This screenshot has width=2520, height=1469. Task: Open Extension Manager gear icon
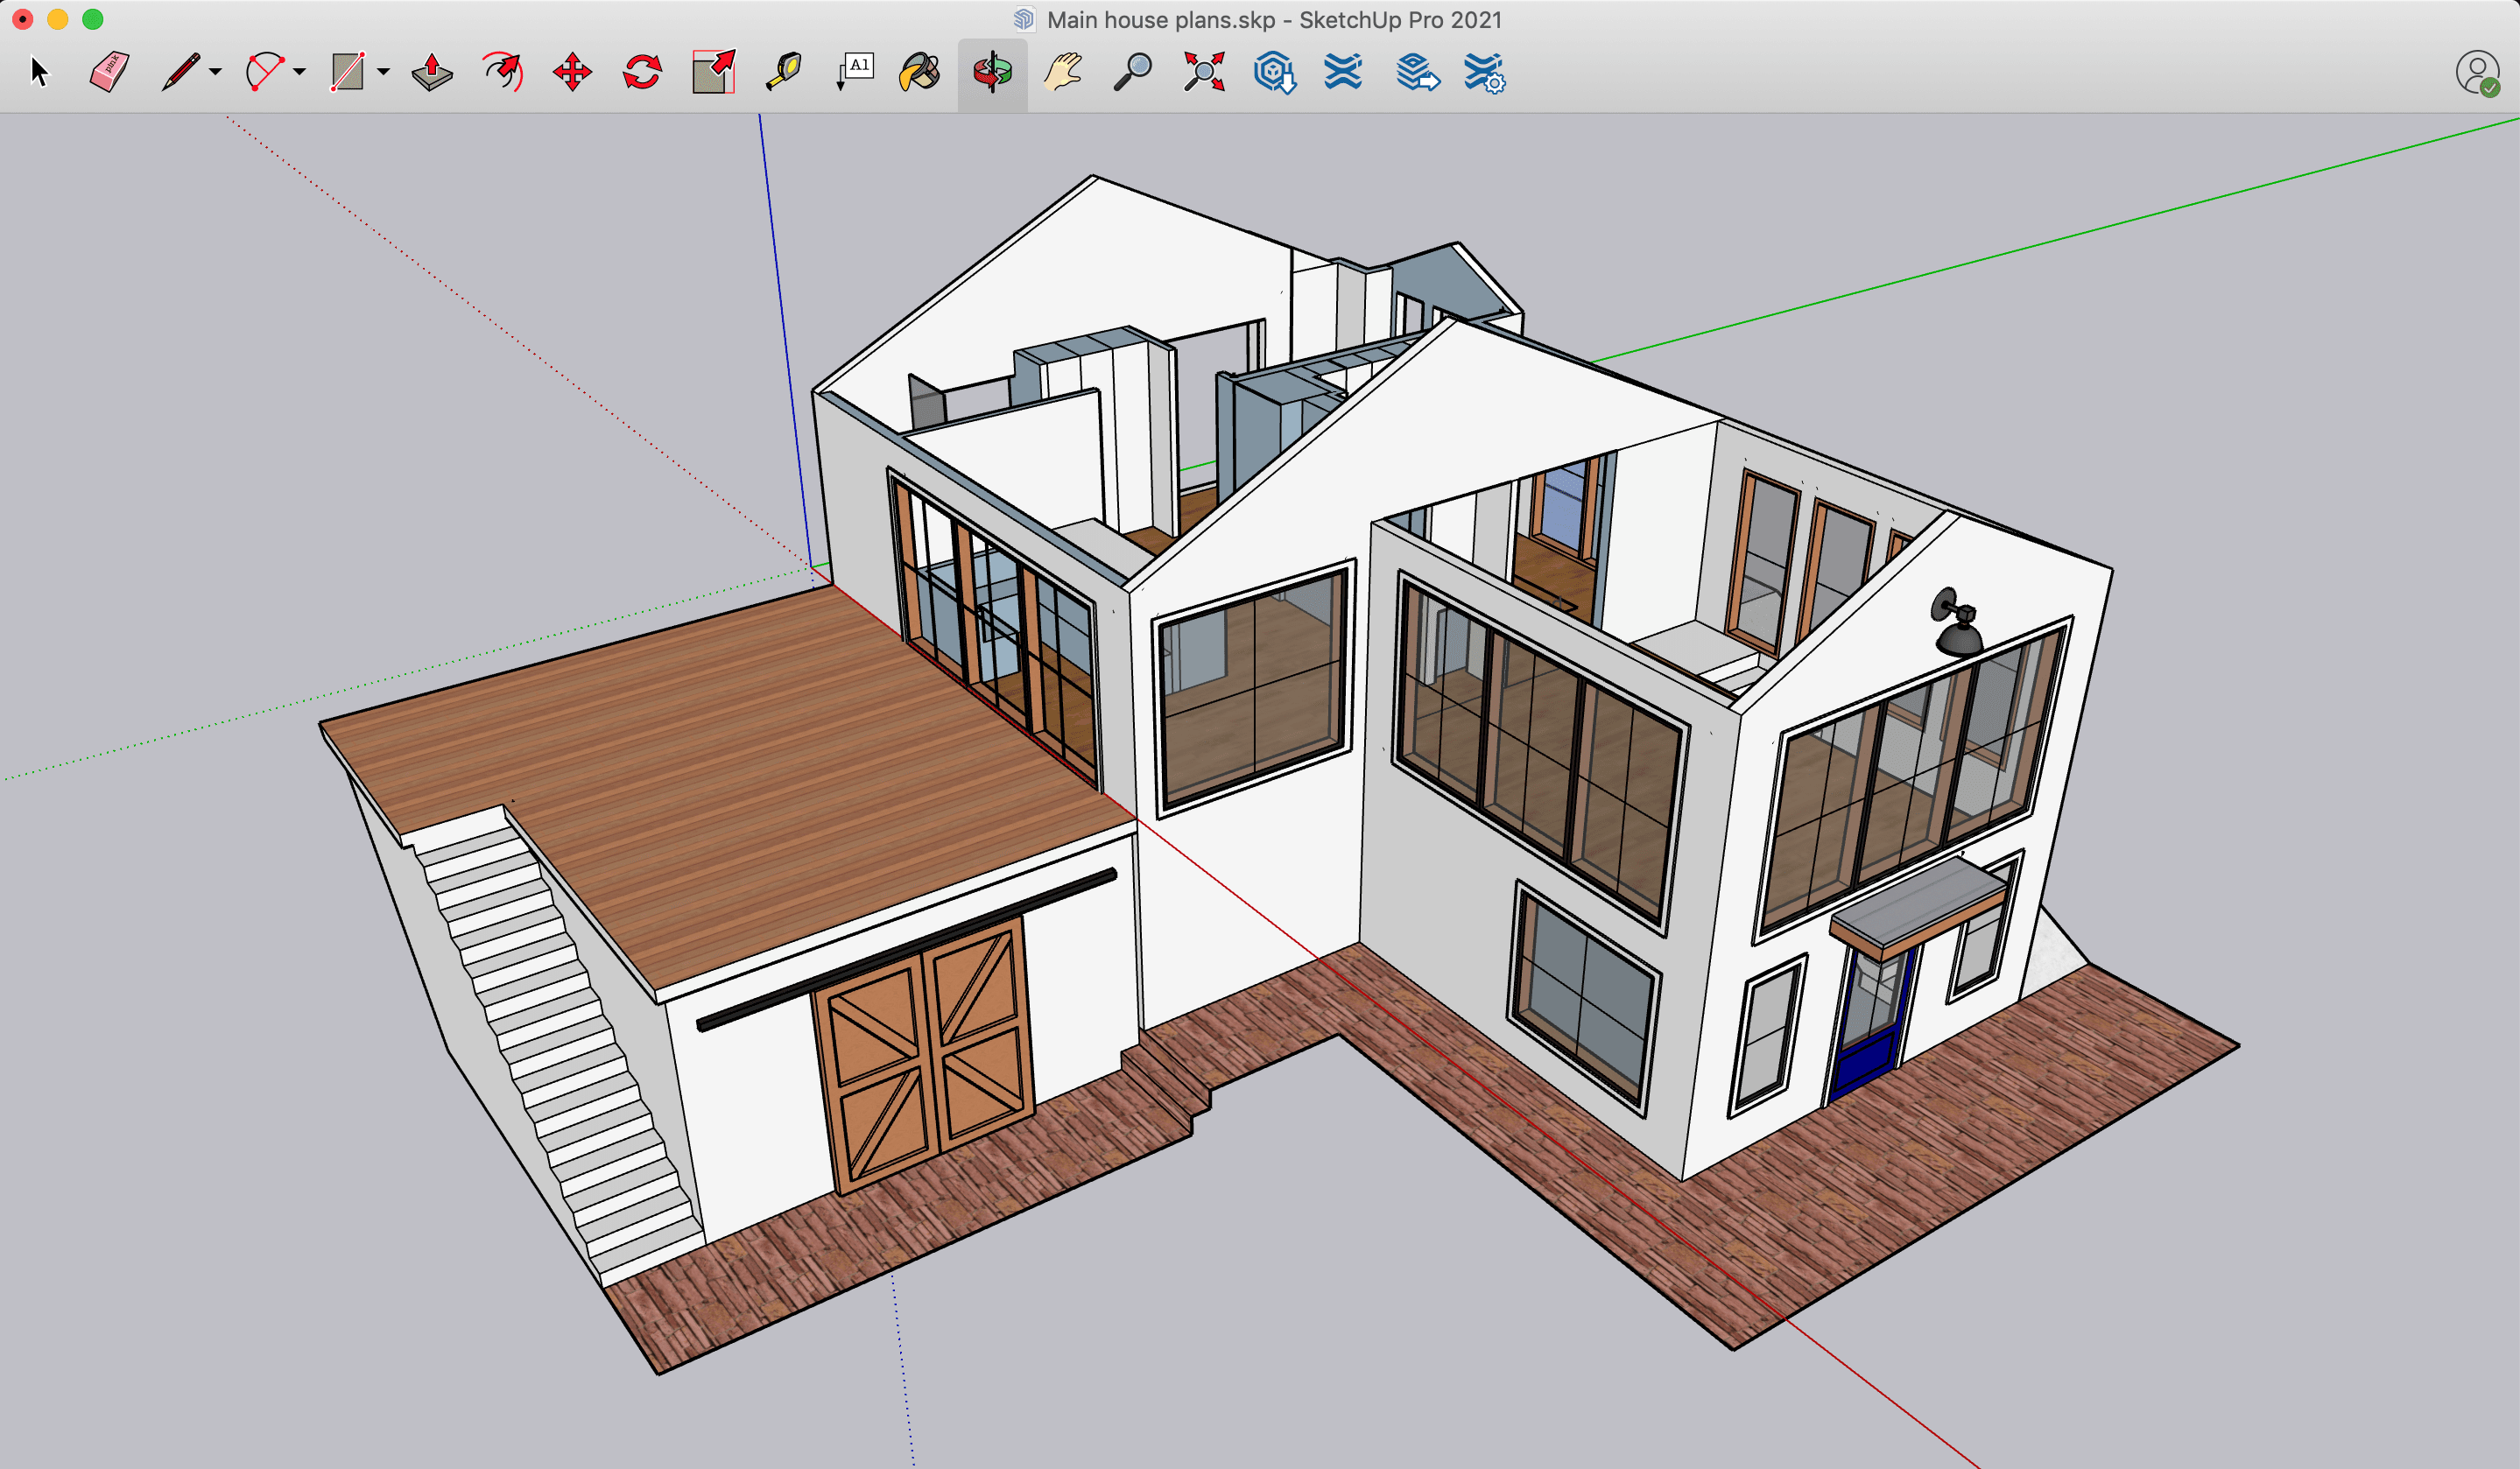point(1485,73)
